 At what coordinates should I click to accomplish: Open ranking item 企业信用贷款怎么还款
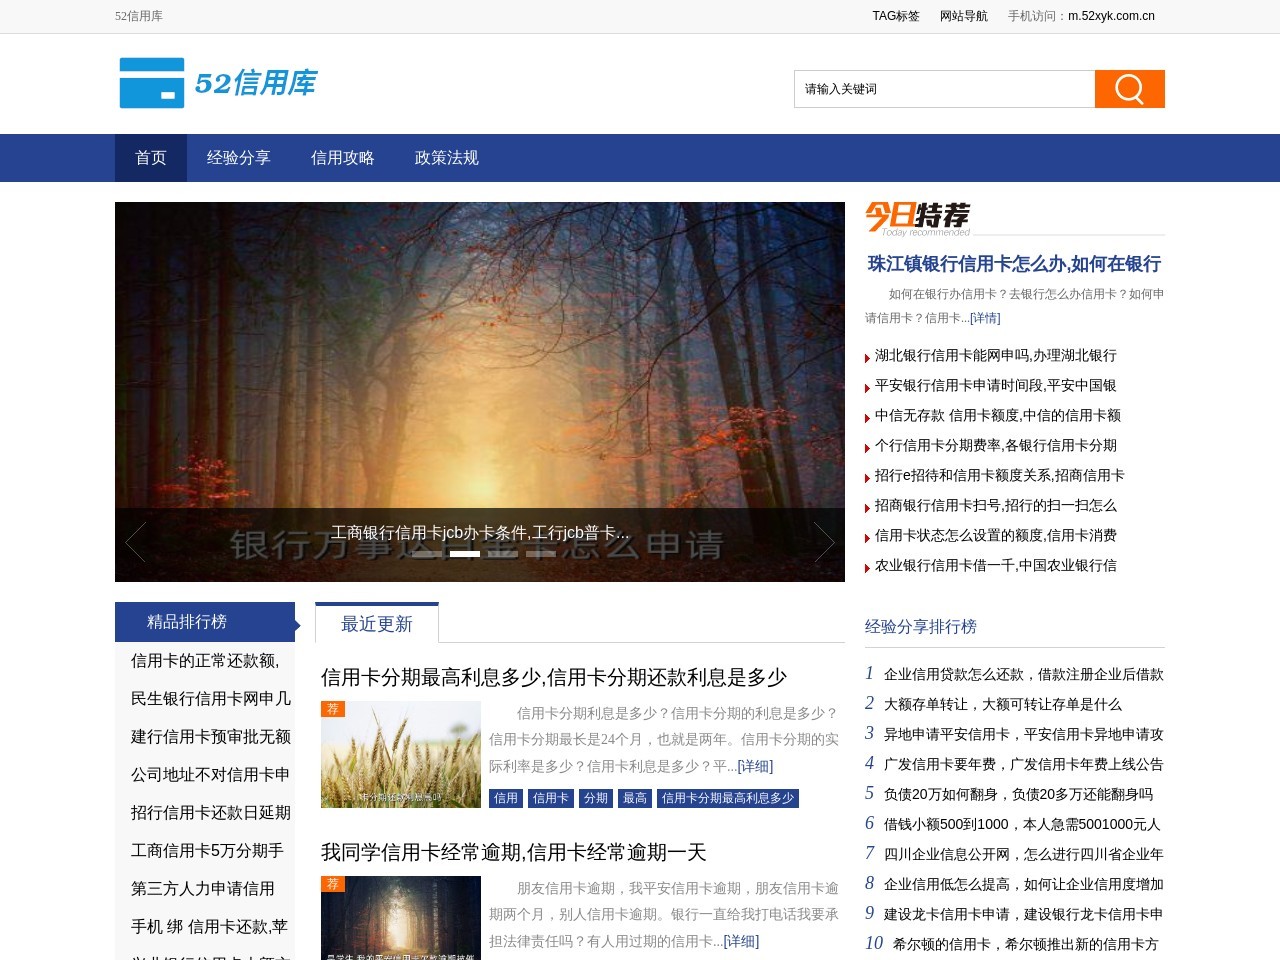(x=1020, y=674)
